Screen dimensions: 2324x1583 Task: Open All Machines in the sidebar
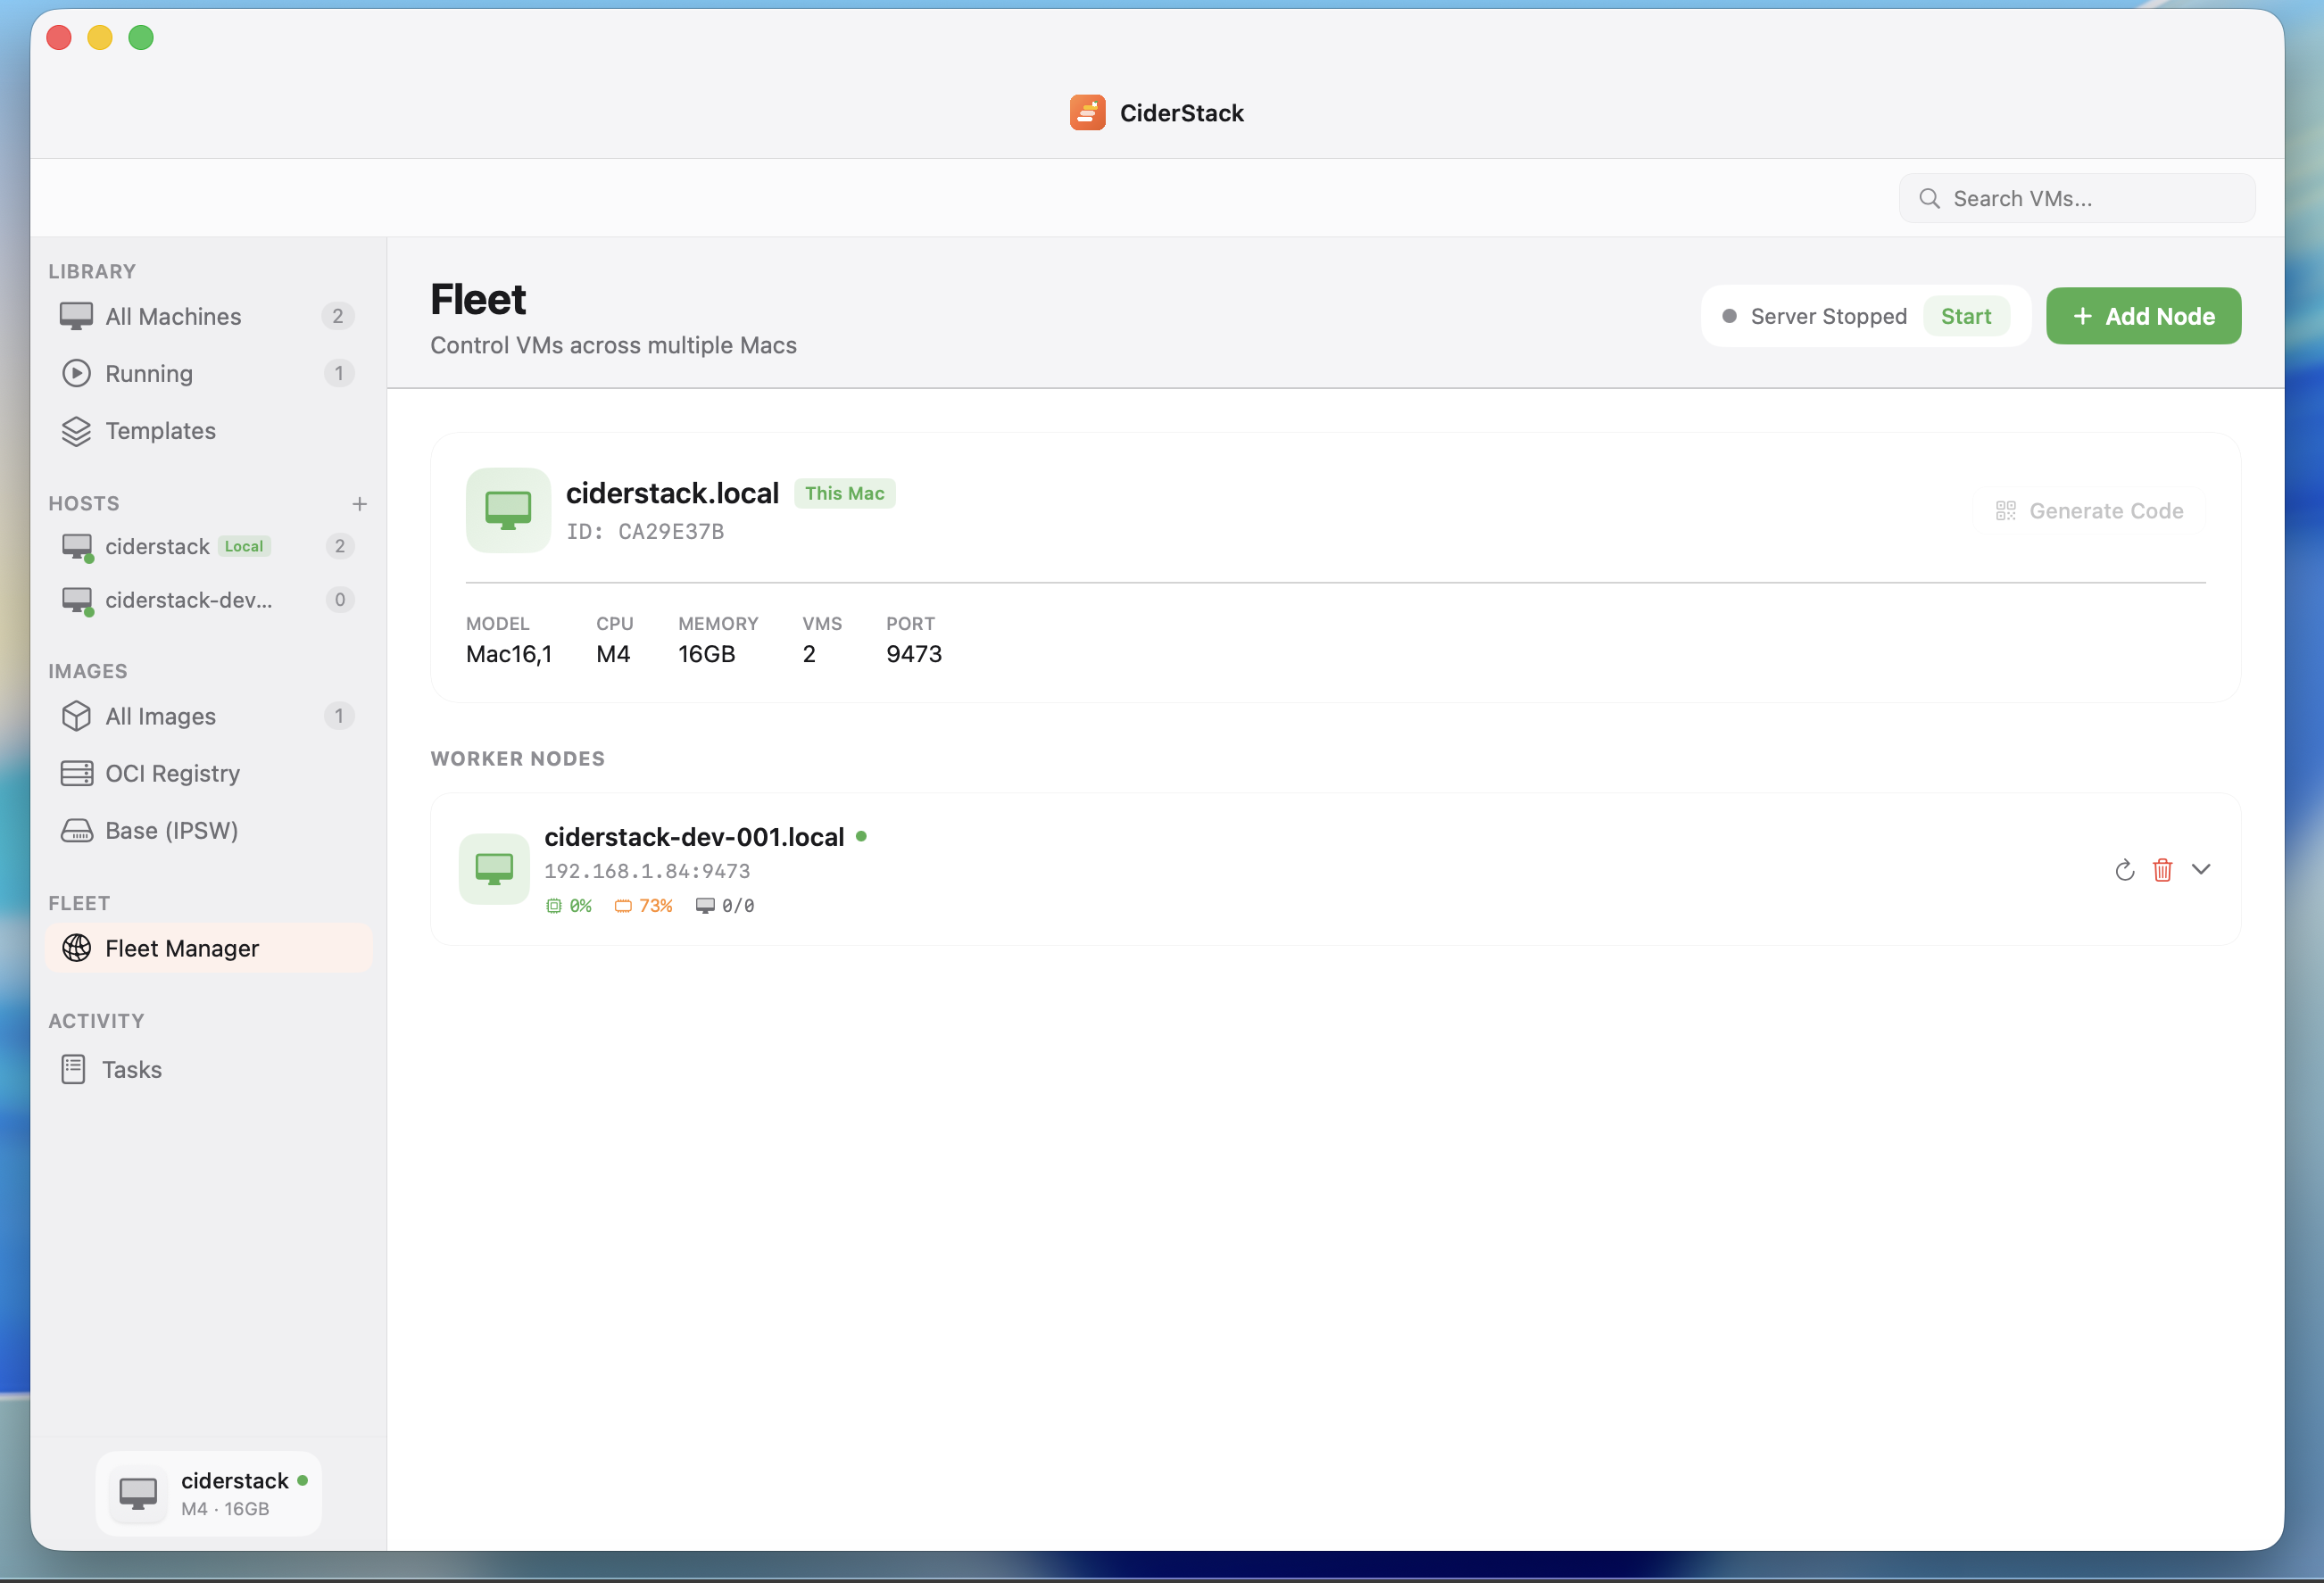pos(173,316)
